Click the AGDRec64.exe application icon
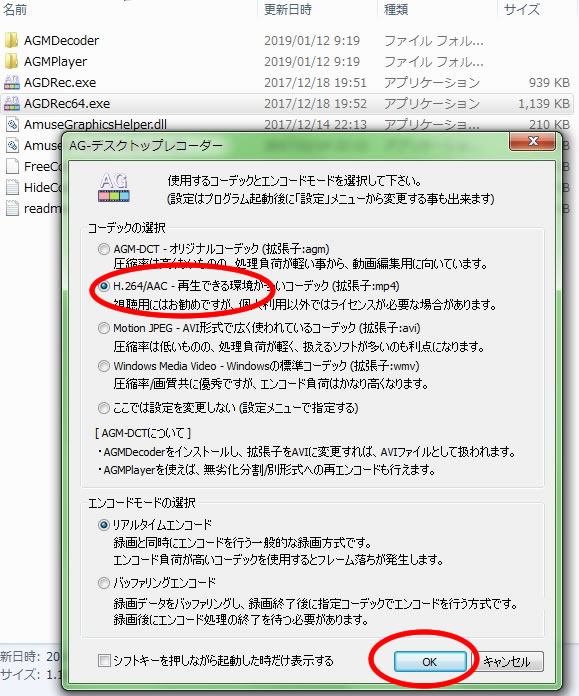 [12, 103]
